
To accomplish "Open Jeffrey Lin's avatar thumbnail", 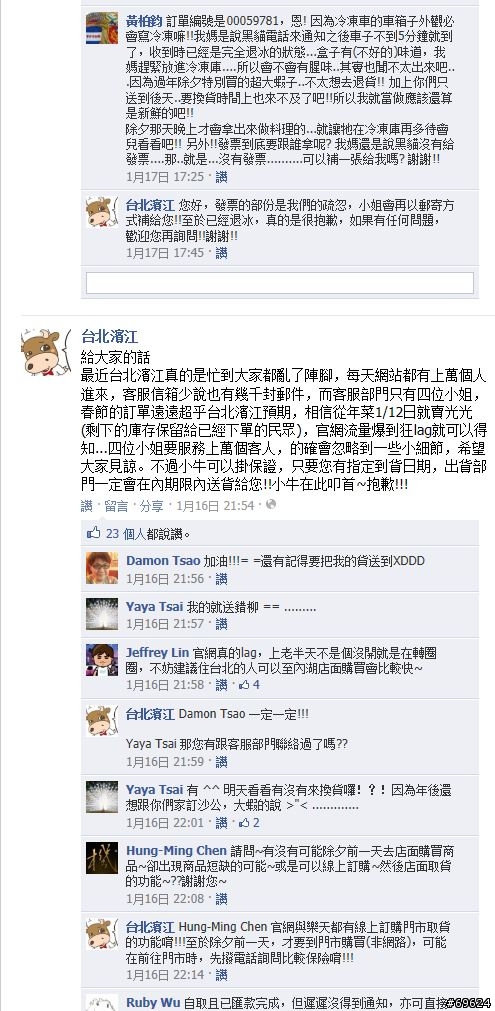I will (x=102, y=660).
